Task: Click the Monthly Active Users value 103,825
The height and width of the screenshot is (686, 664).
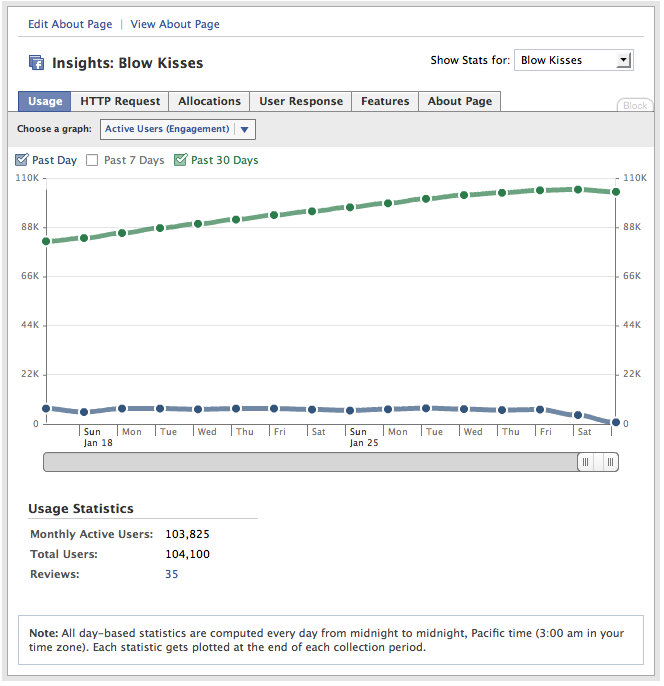Action: (x=187, y=534)
